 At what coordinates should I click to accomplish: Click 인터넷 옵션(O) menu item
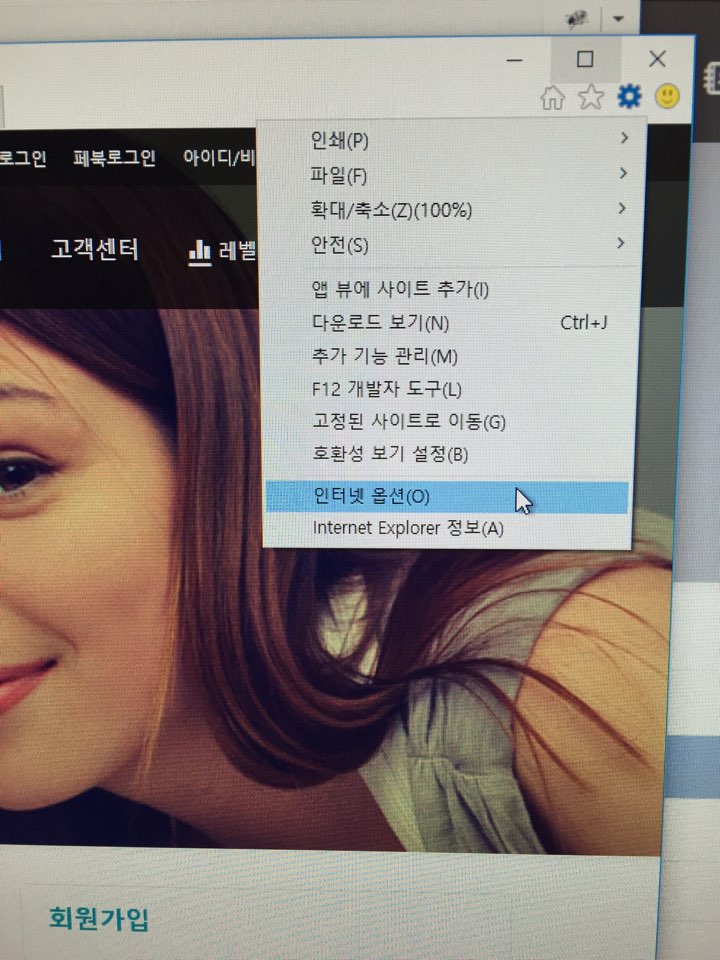click(447, 497)
